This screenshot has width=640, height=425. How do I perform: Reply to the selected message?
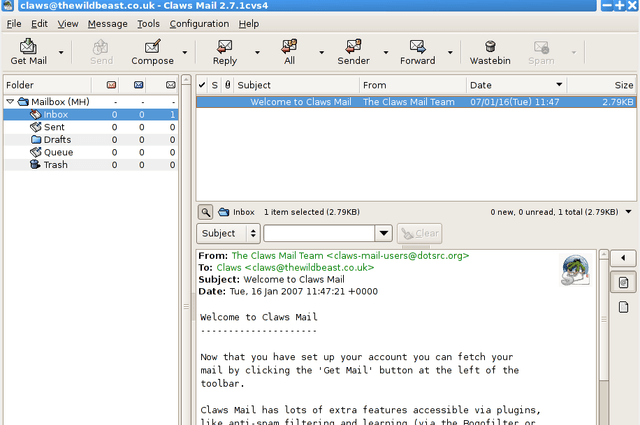(224, 51)
